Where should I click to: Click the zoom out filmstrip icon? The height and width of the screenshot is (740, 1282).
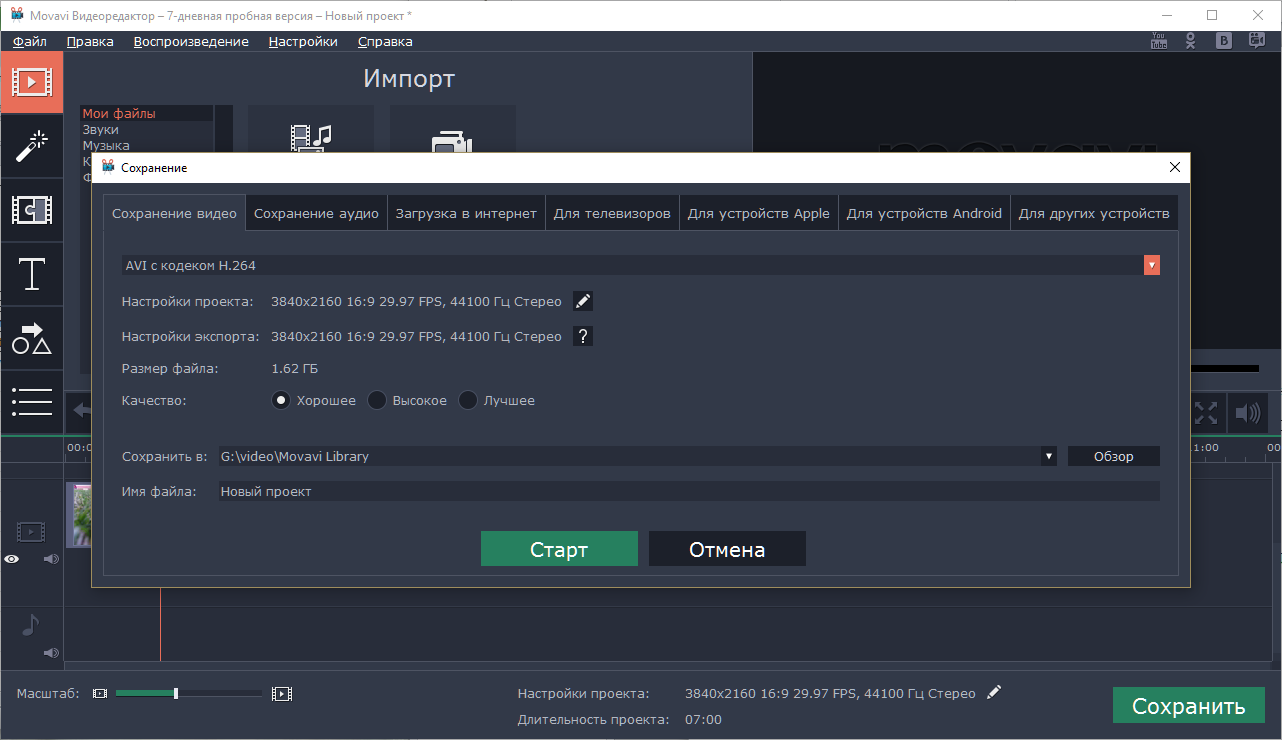point(100,693)
